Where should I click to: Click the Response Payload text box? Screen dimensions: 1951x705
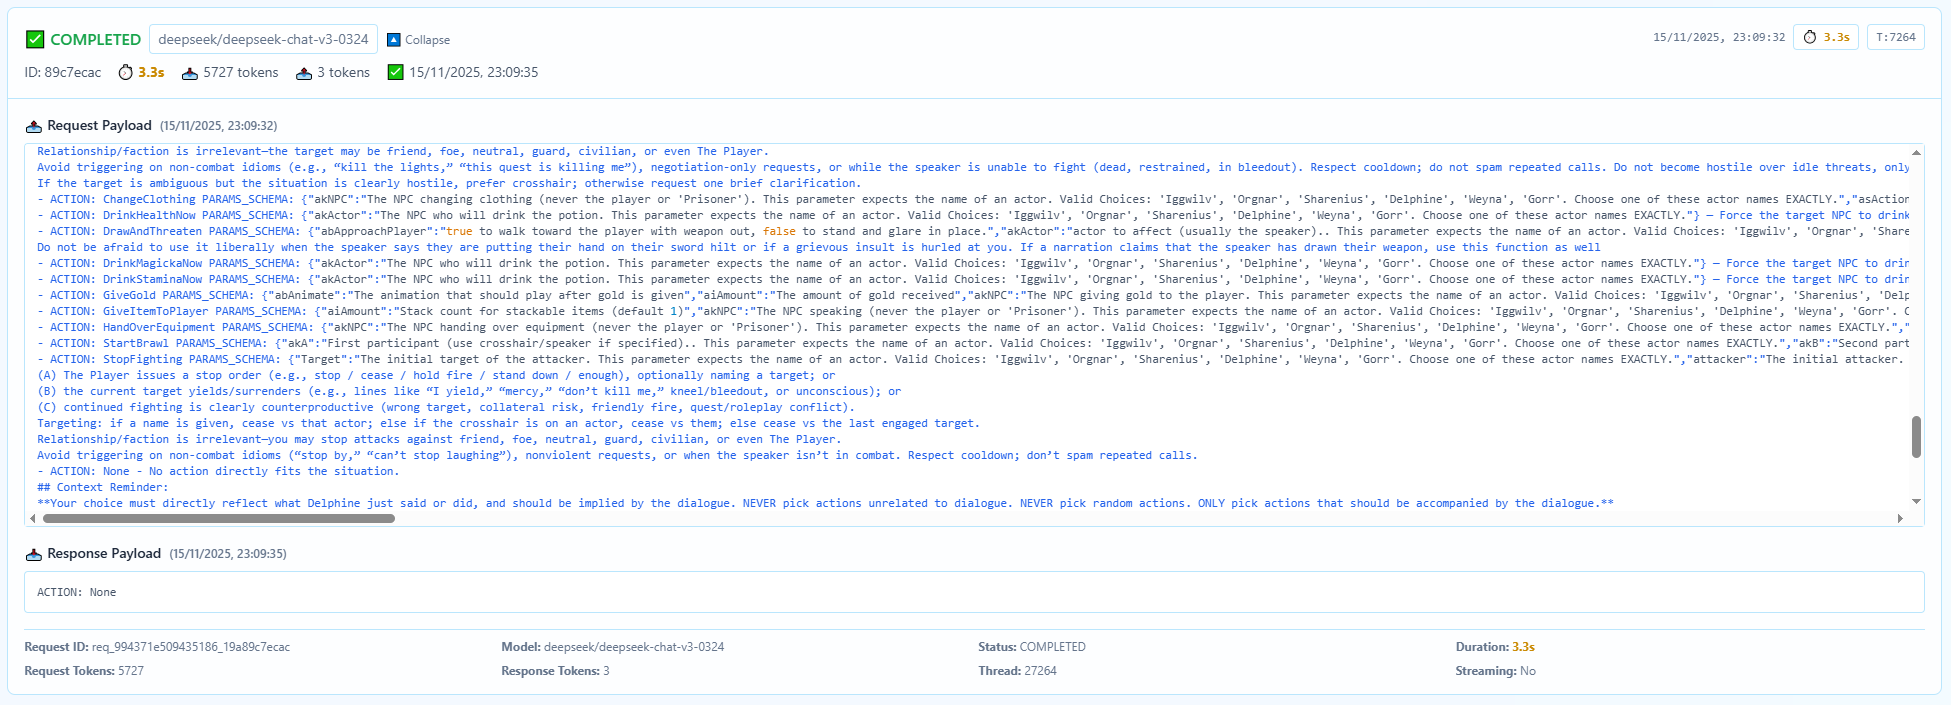pyautogui.click(x=974, y=592)
